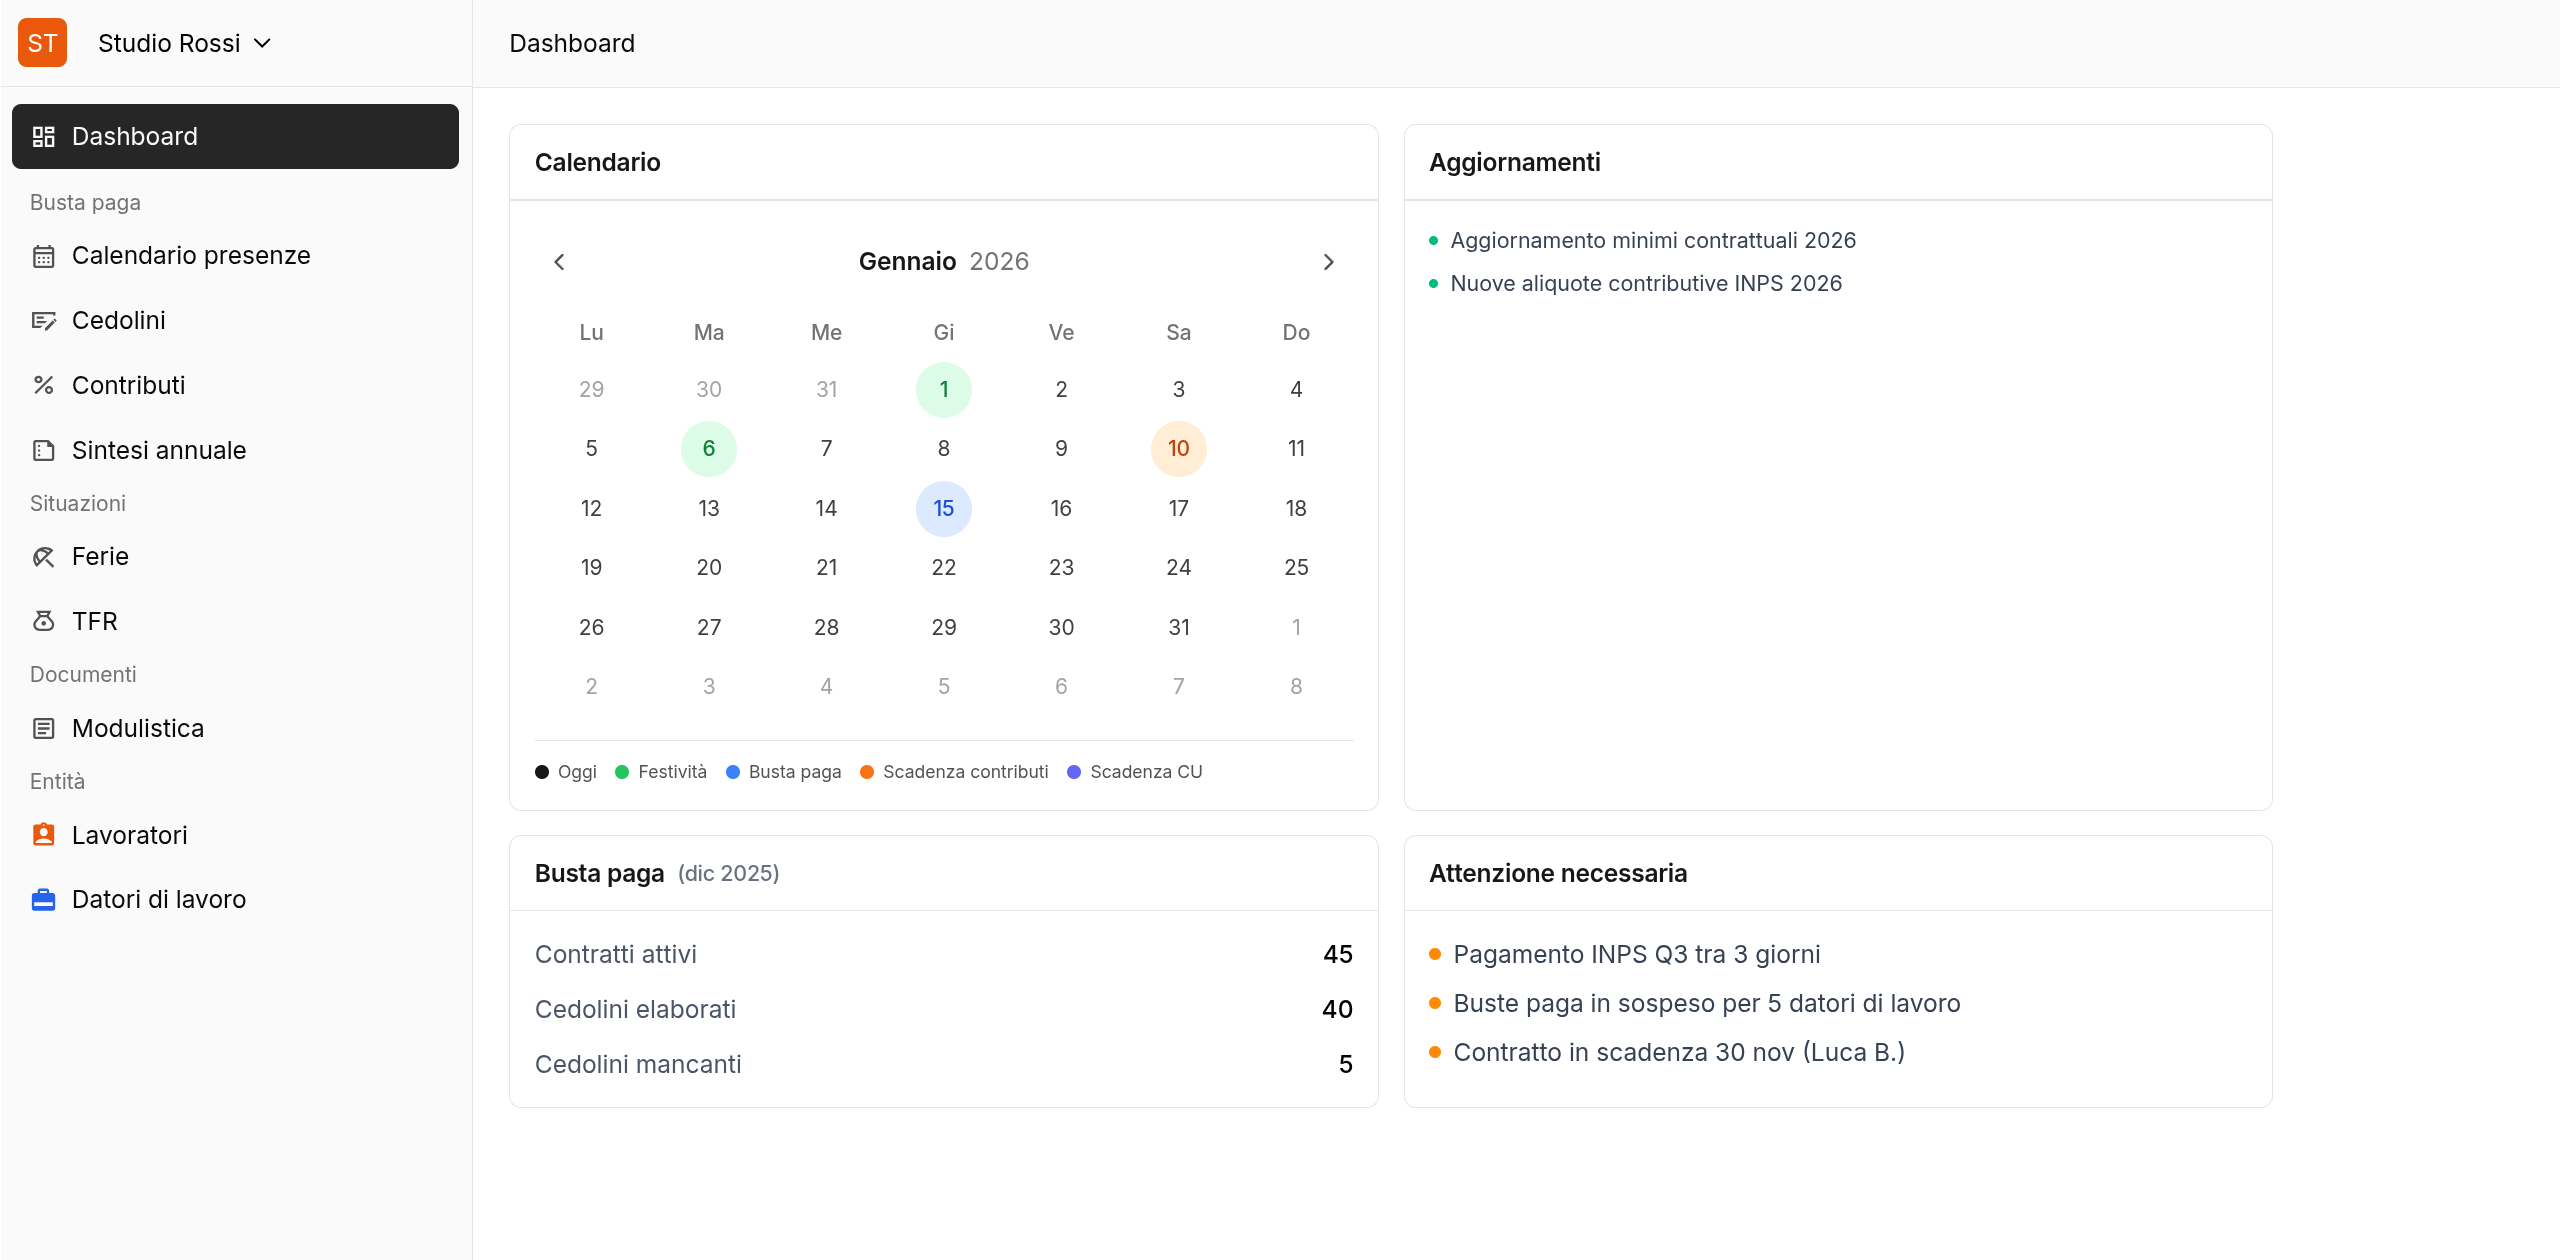The height and width of the screenshot is (1260, 2560).
Task: Click the TFR money bag icon
Action: pyautogui.click(x=43, y=622)
